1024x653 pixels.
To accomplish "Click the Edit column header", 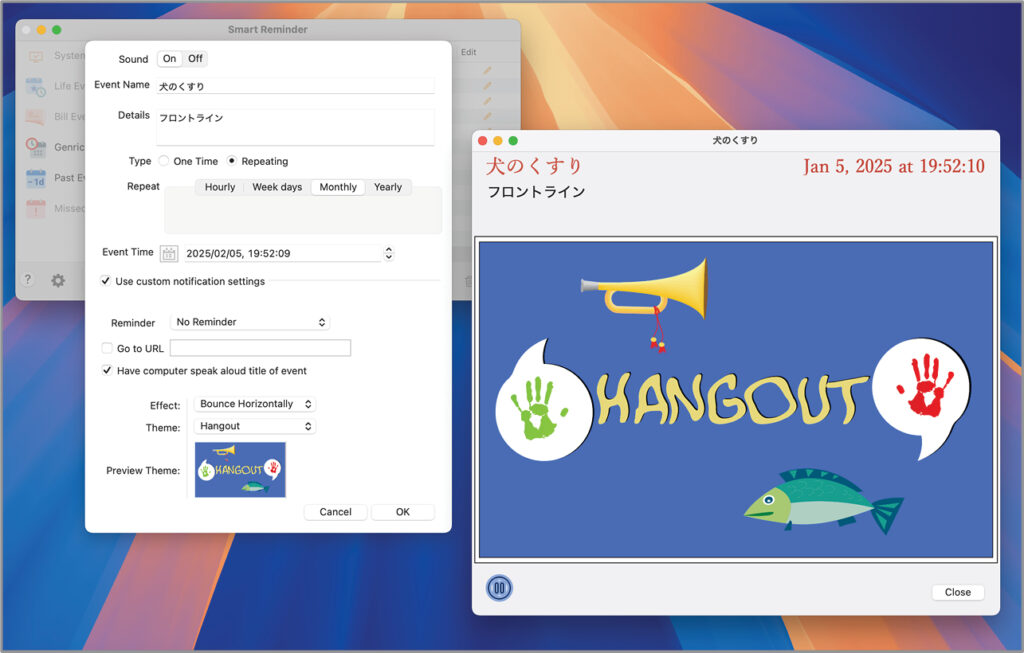I will click(469, 52).
